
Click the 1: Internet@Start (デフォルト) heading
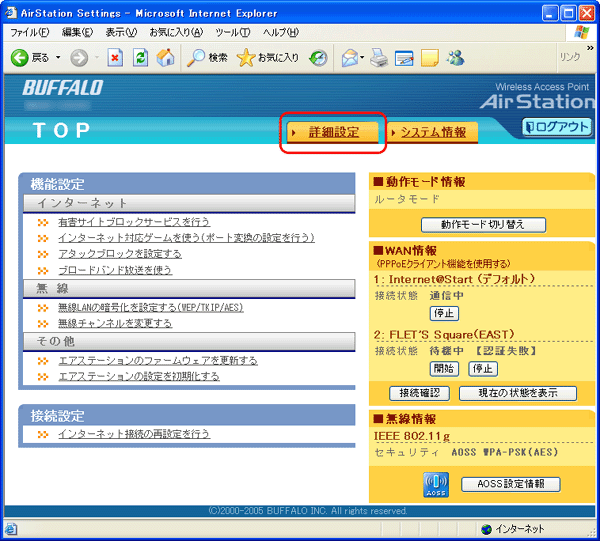pos(454,279)
